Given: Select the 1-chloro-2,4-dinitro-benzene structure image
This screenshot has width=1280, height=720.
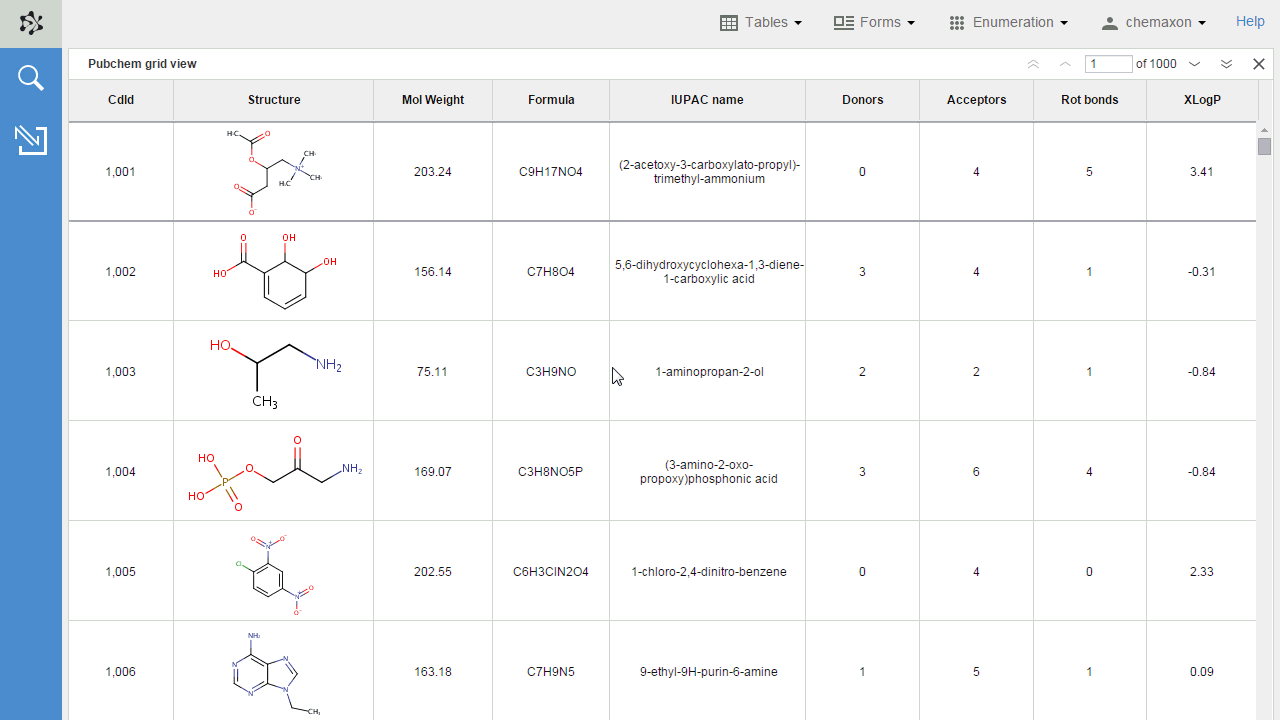Looking at the screenshot, I should tap(273, 571).
